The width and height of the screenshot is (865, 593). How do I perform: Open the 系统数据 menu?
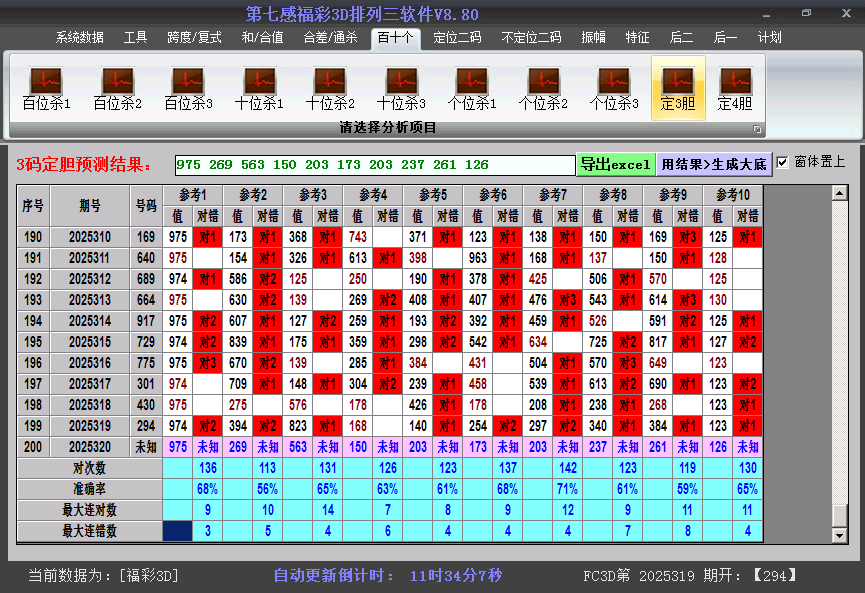(79, 38)
